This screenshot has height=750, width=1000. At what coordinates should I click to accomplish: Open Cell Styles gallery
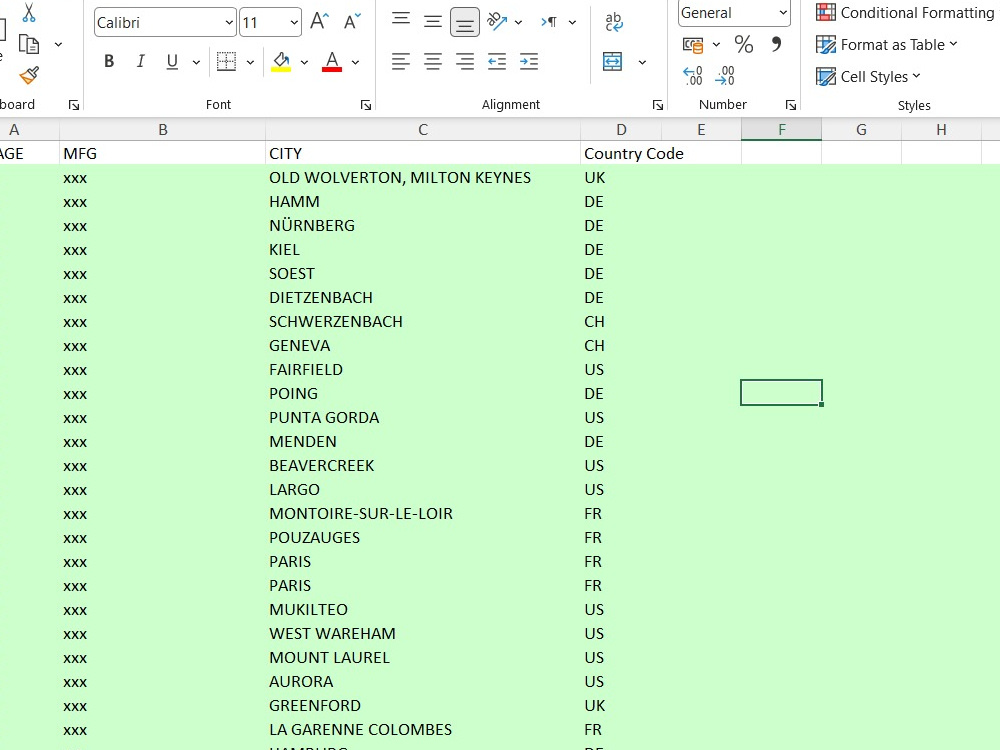(x=868, y=77)
